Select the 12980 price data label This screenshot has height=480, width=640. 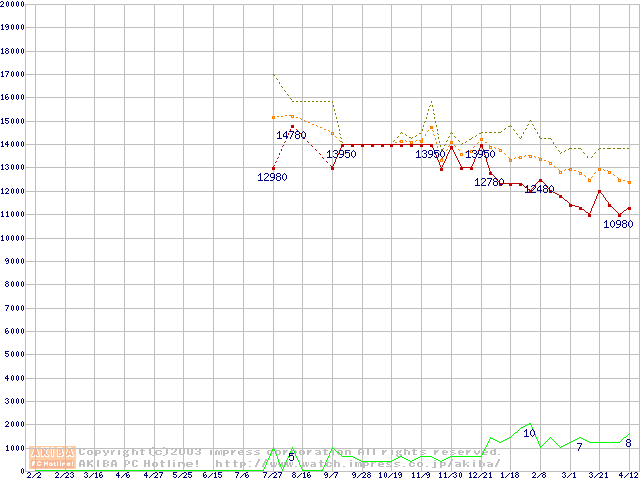272,177
